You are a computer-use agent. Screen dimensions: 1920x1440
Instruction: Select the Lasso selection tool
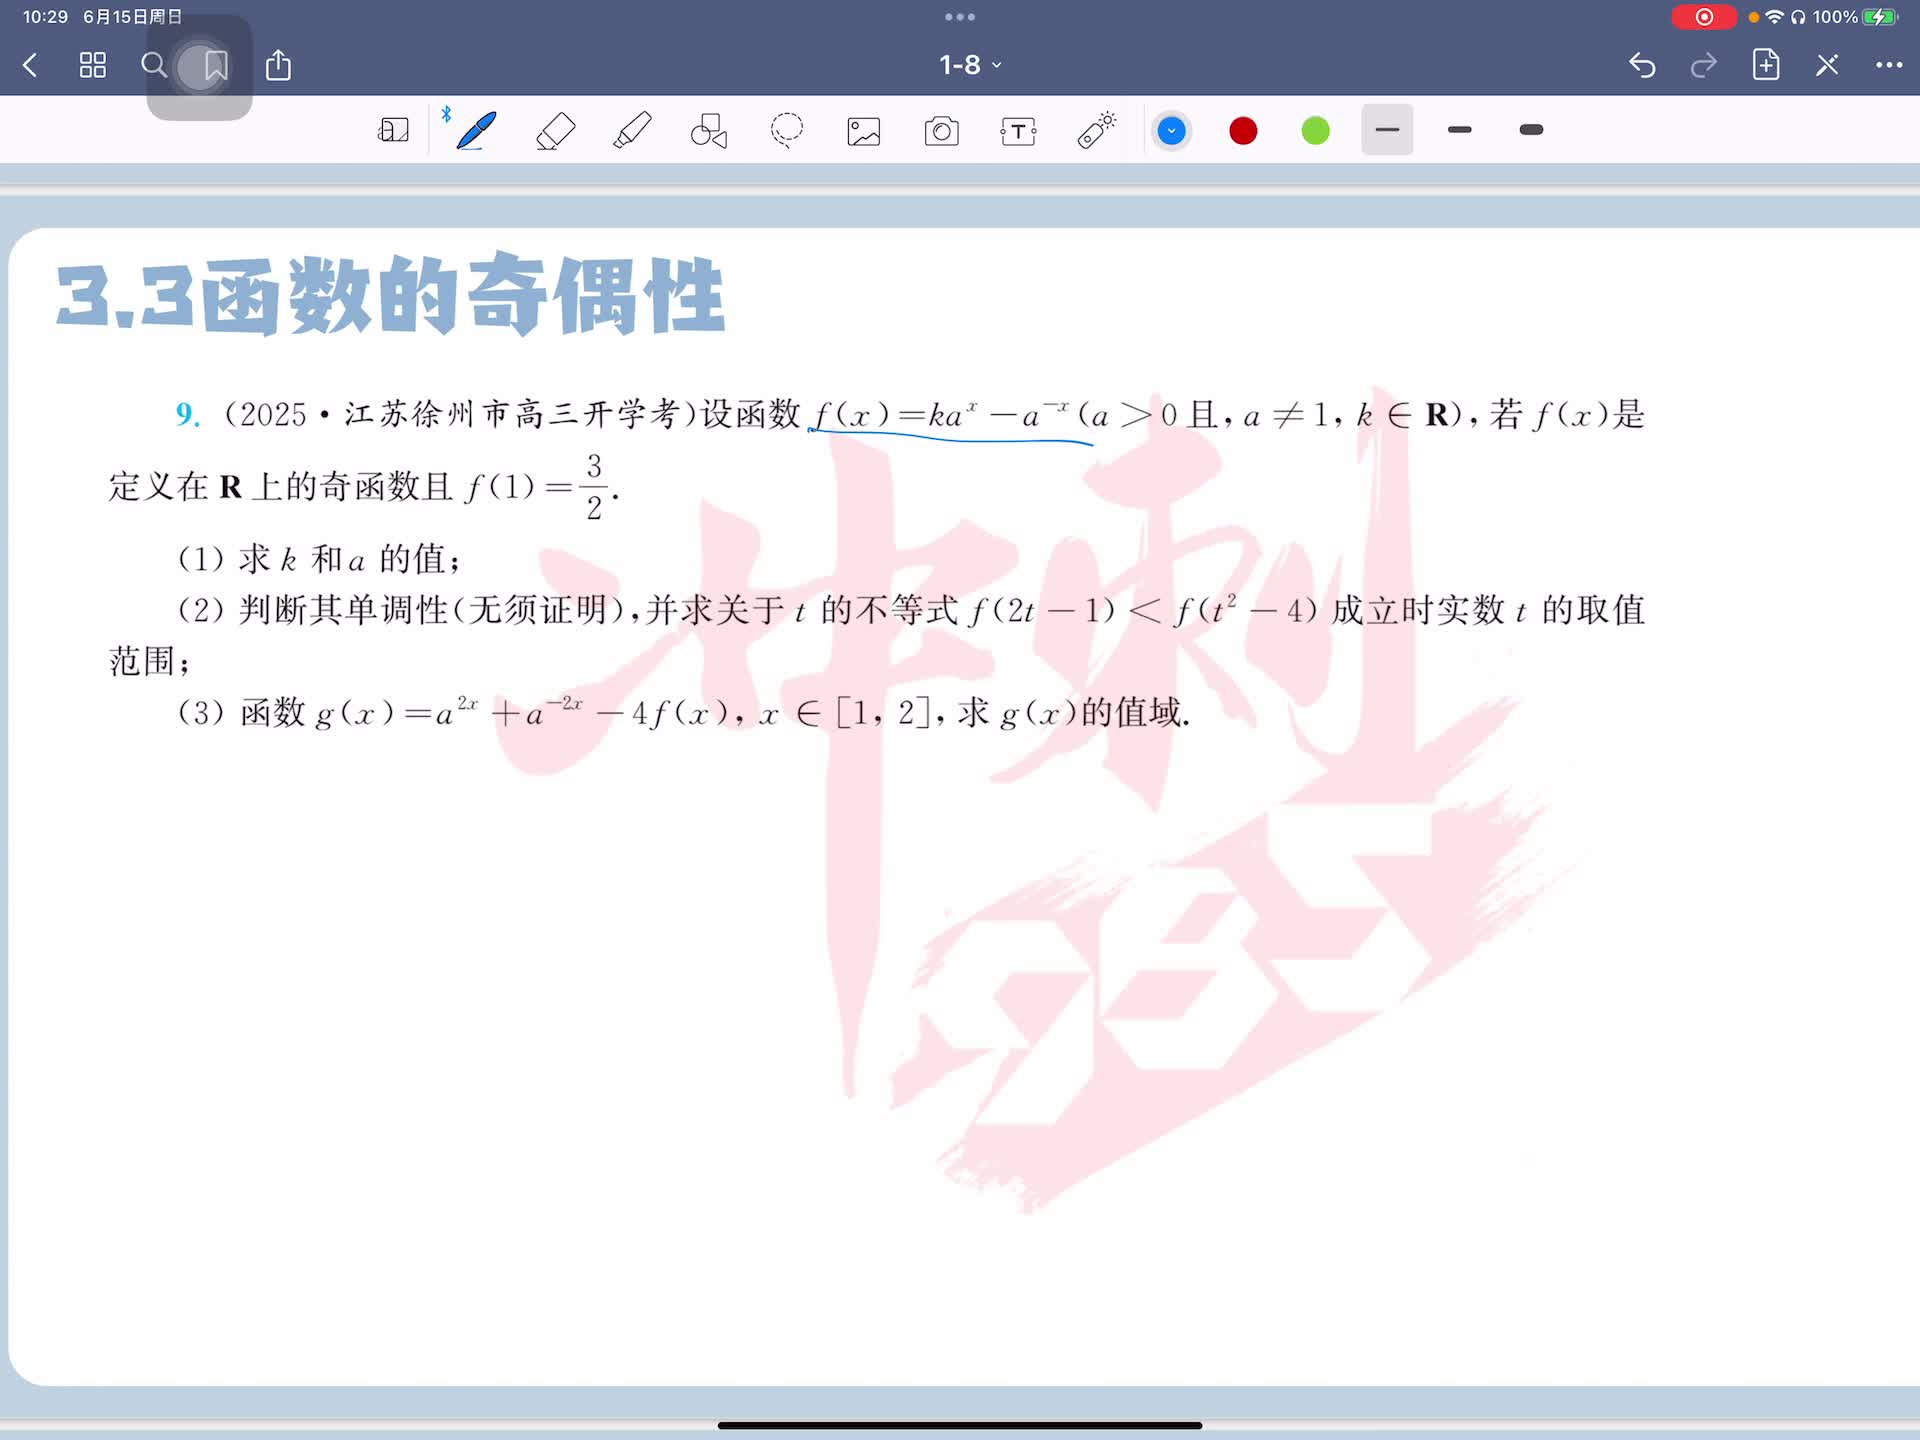tap(787, 131)
